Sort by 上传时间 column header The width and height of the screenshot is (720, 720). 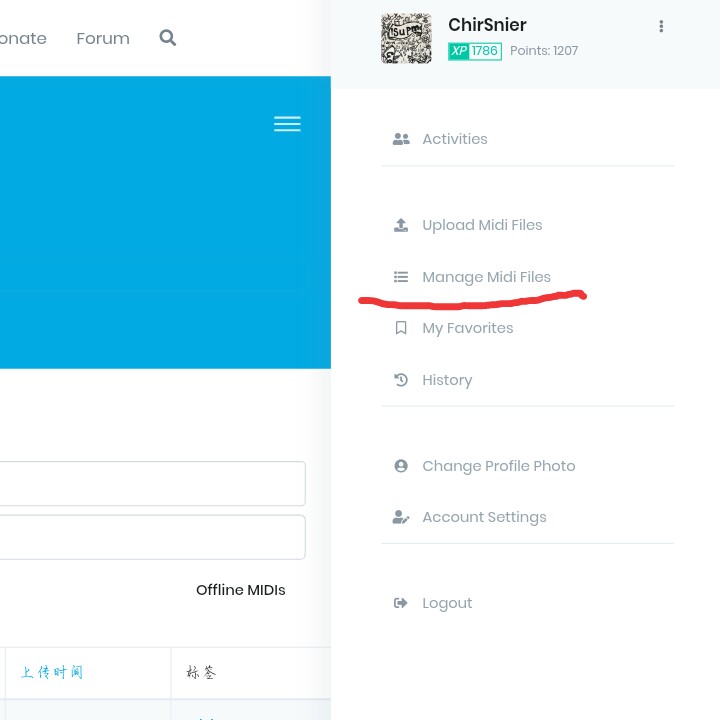pos(52,672)
